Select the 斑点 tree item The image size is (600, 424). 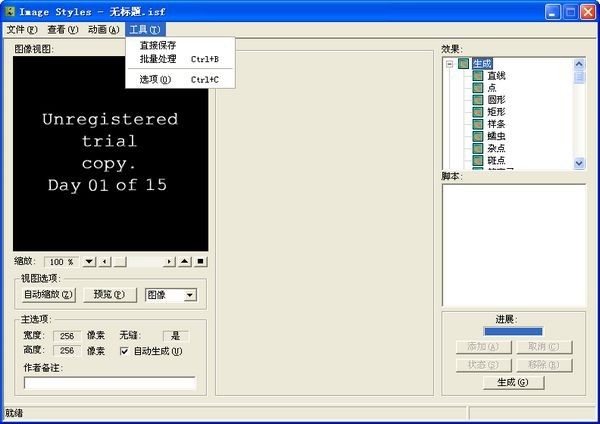496,160
